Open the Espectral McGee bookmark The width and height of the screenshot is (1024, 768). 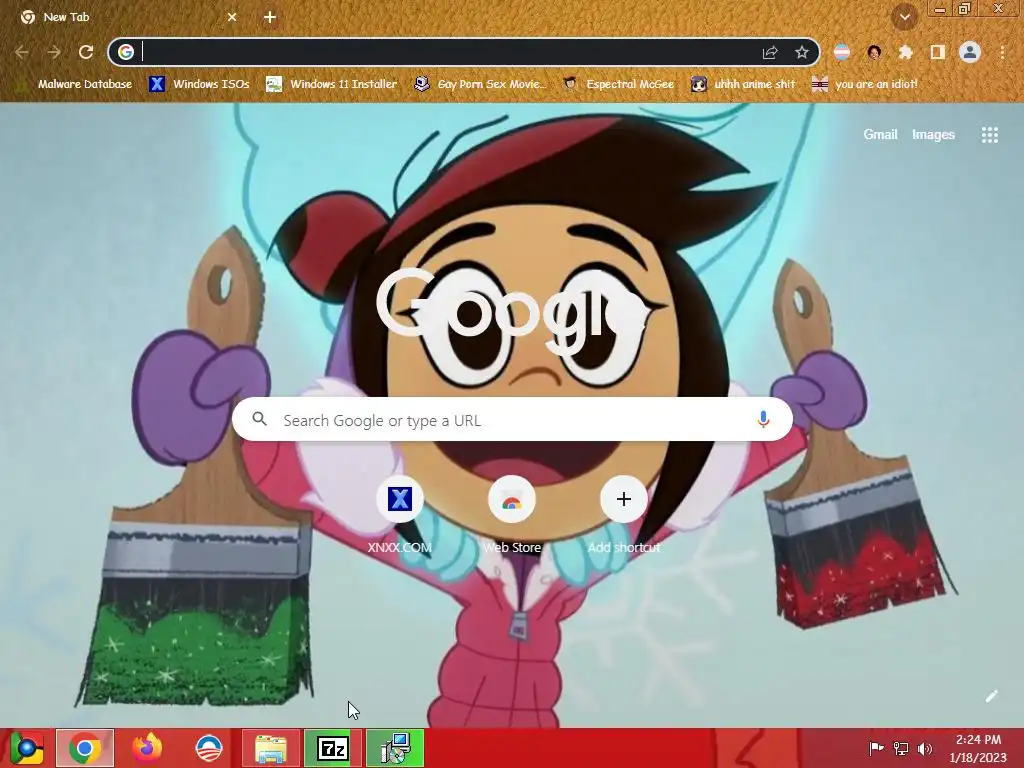tap(619, 84)
